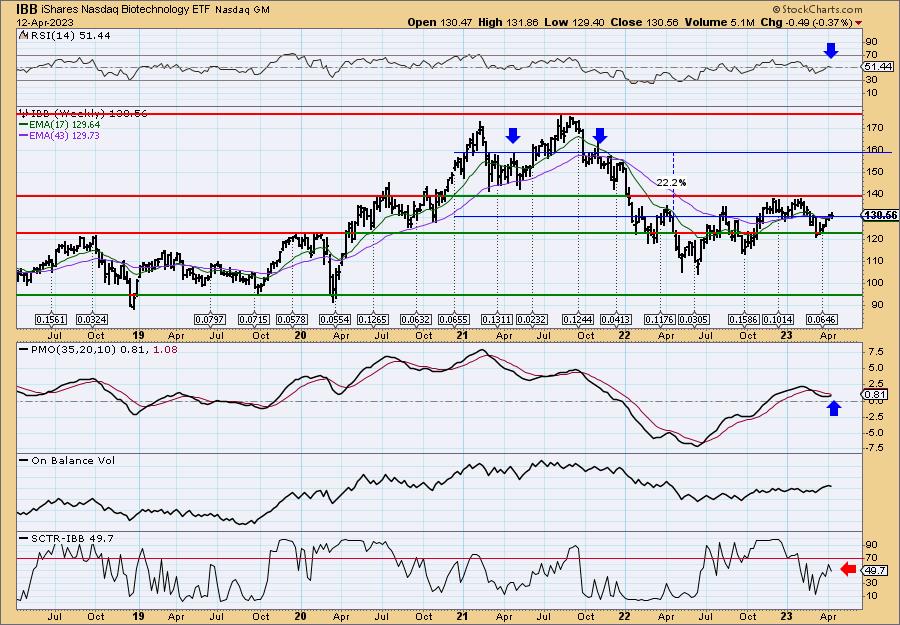Click the 0.1561 dividend value
The image size is (900, 625).
click(x=51, y=319)
